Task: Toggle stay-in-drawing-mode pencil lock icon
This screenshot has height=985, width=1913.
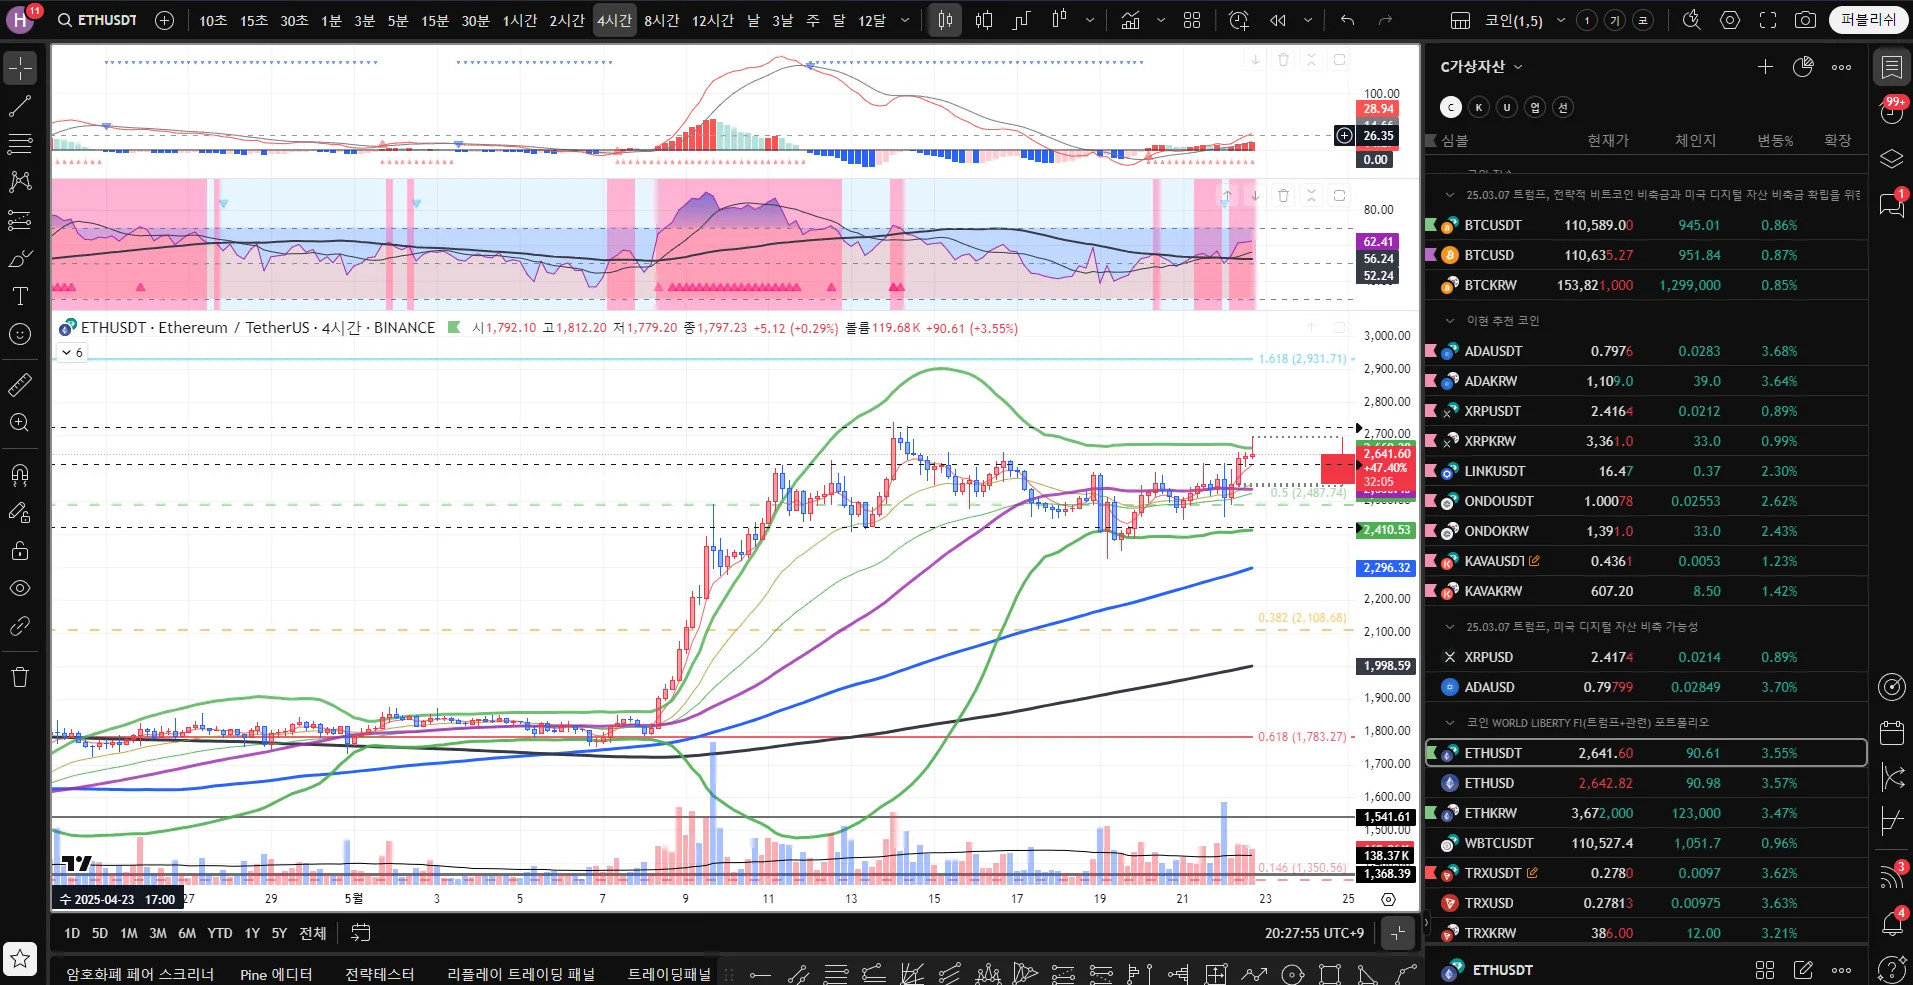Action: 20,512
